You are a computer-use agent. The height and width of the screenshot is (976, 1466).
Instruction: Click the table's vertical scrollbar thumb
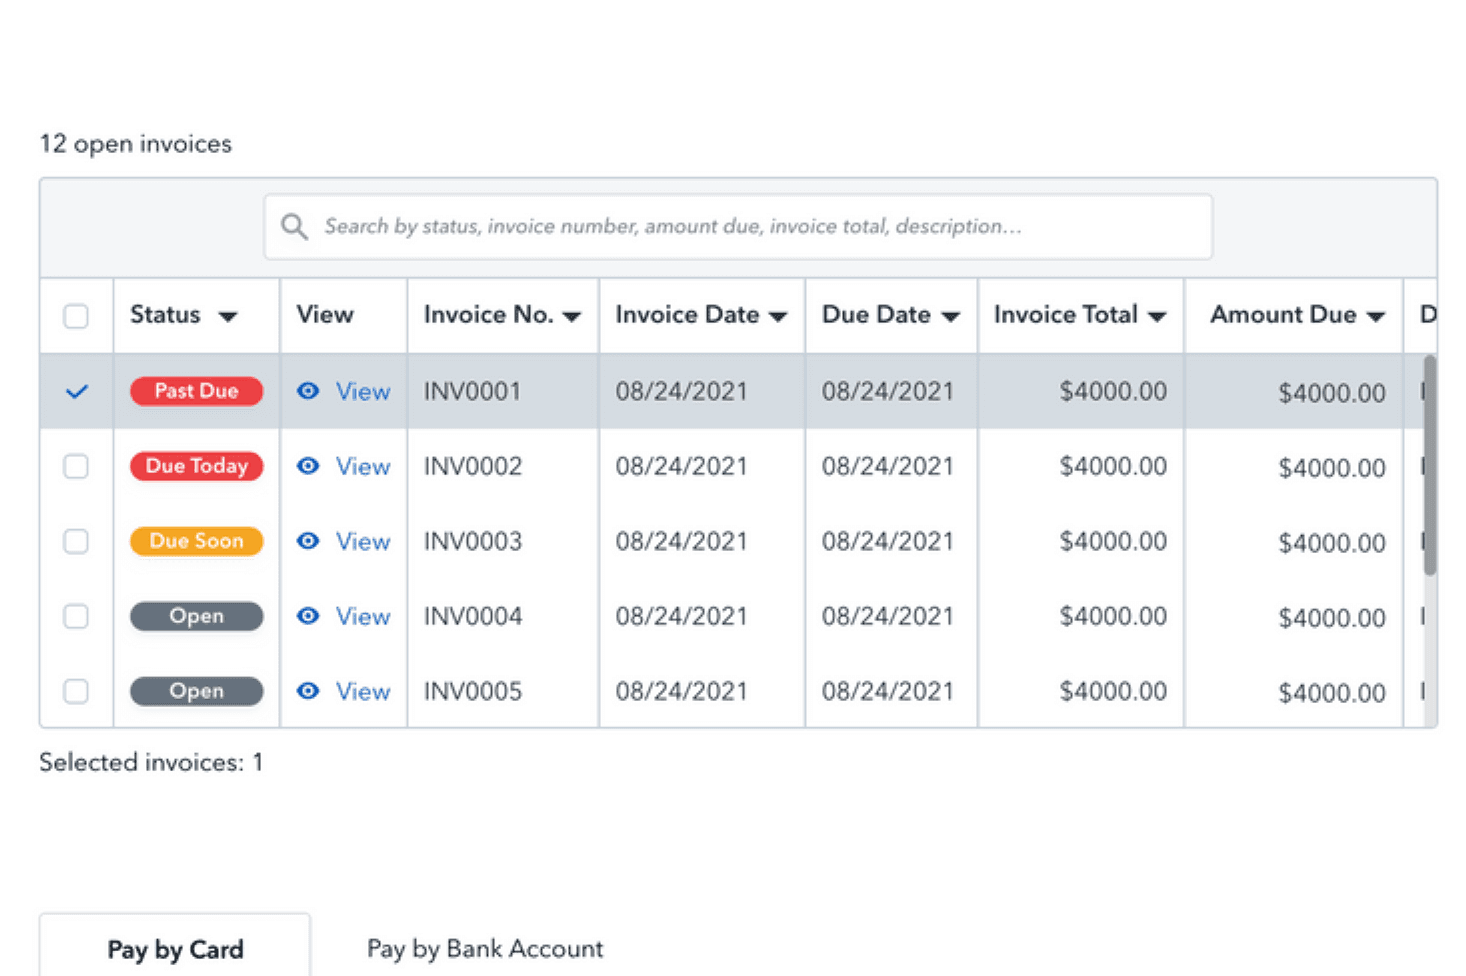click(x=1429, y=465)
